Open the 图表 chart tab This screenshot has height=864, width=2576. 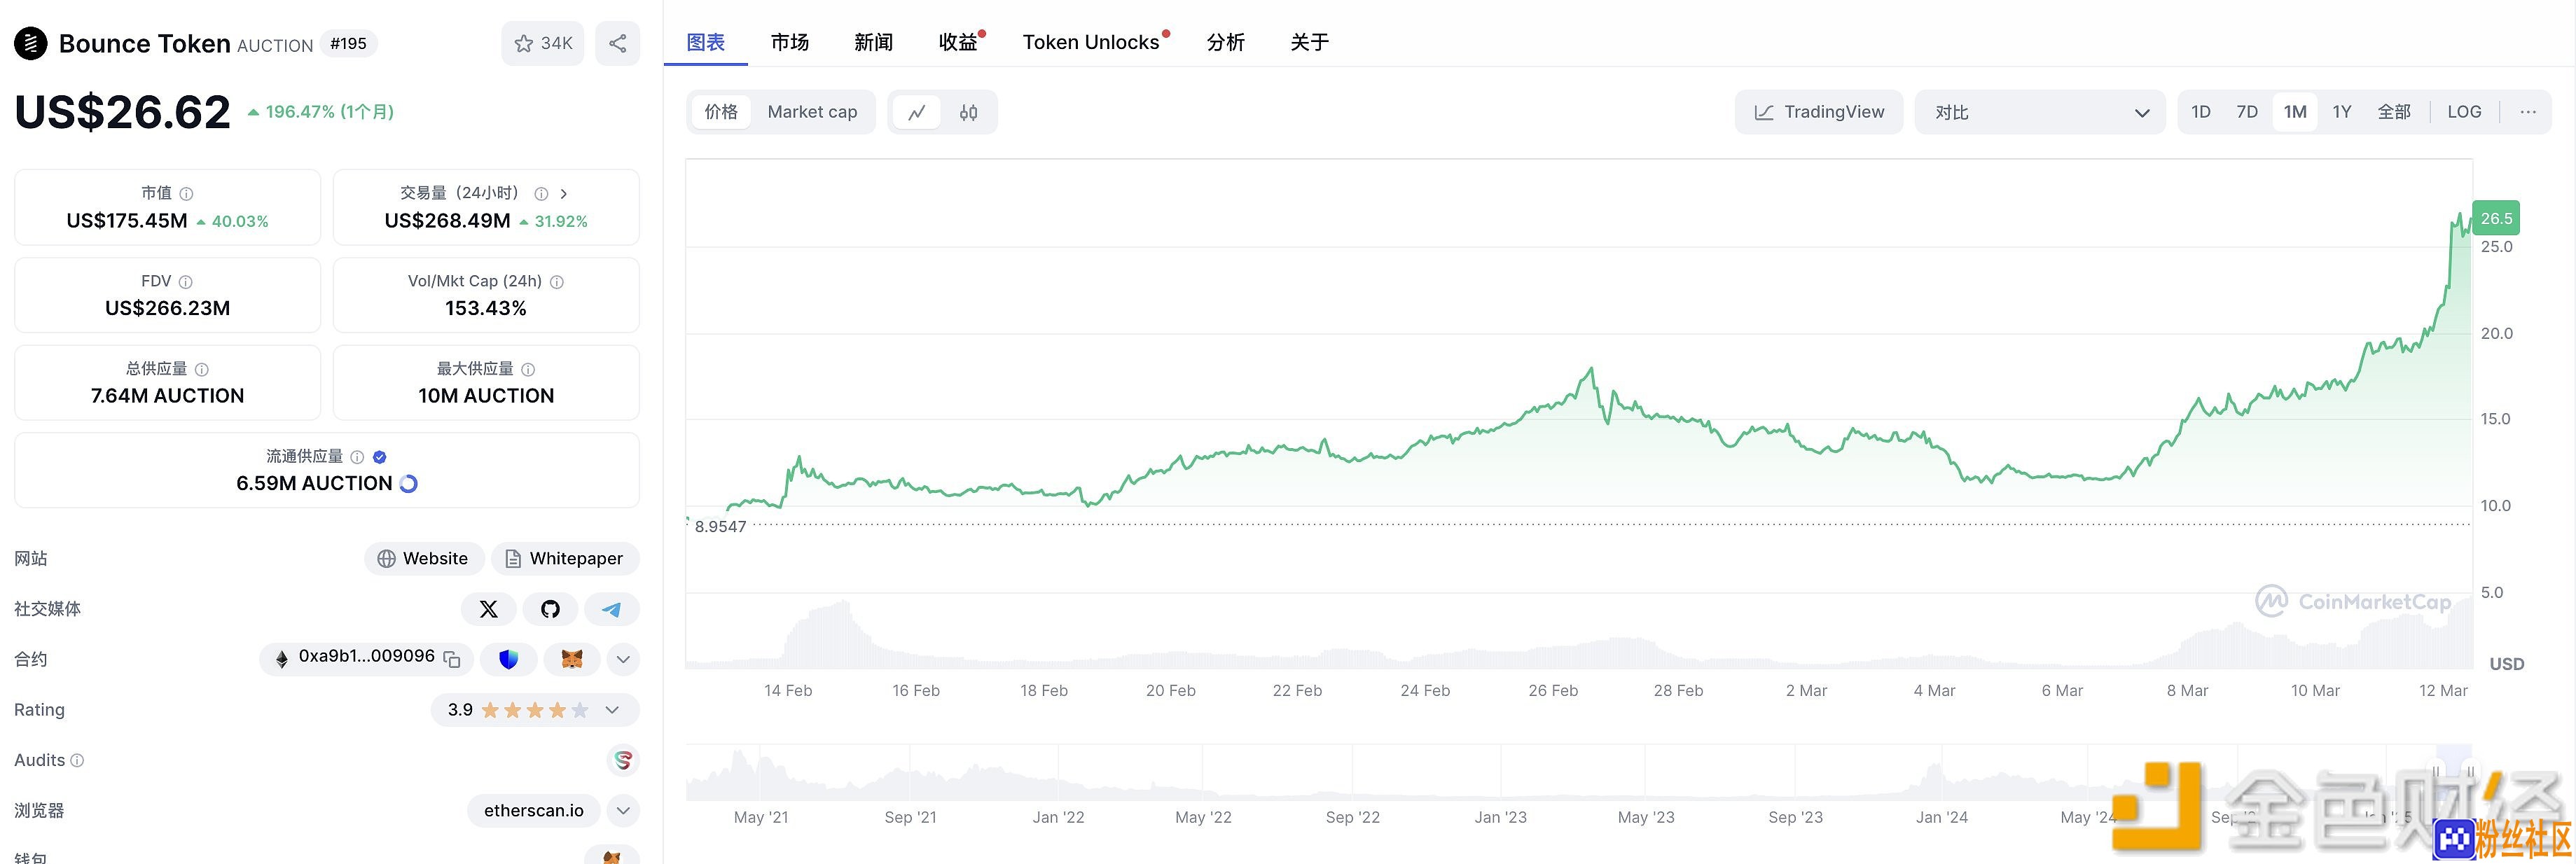(x=706, y=42)
